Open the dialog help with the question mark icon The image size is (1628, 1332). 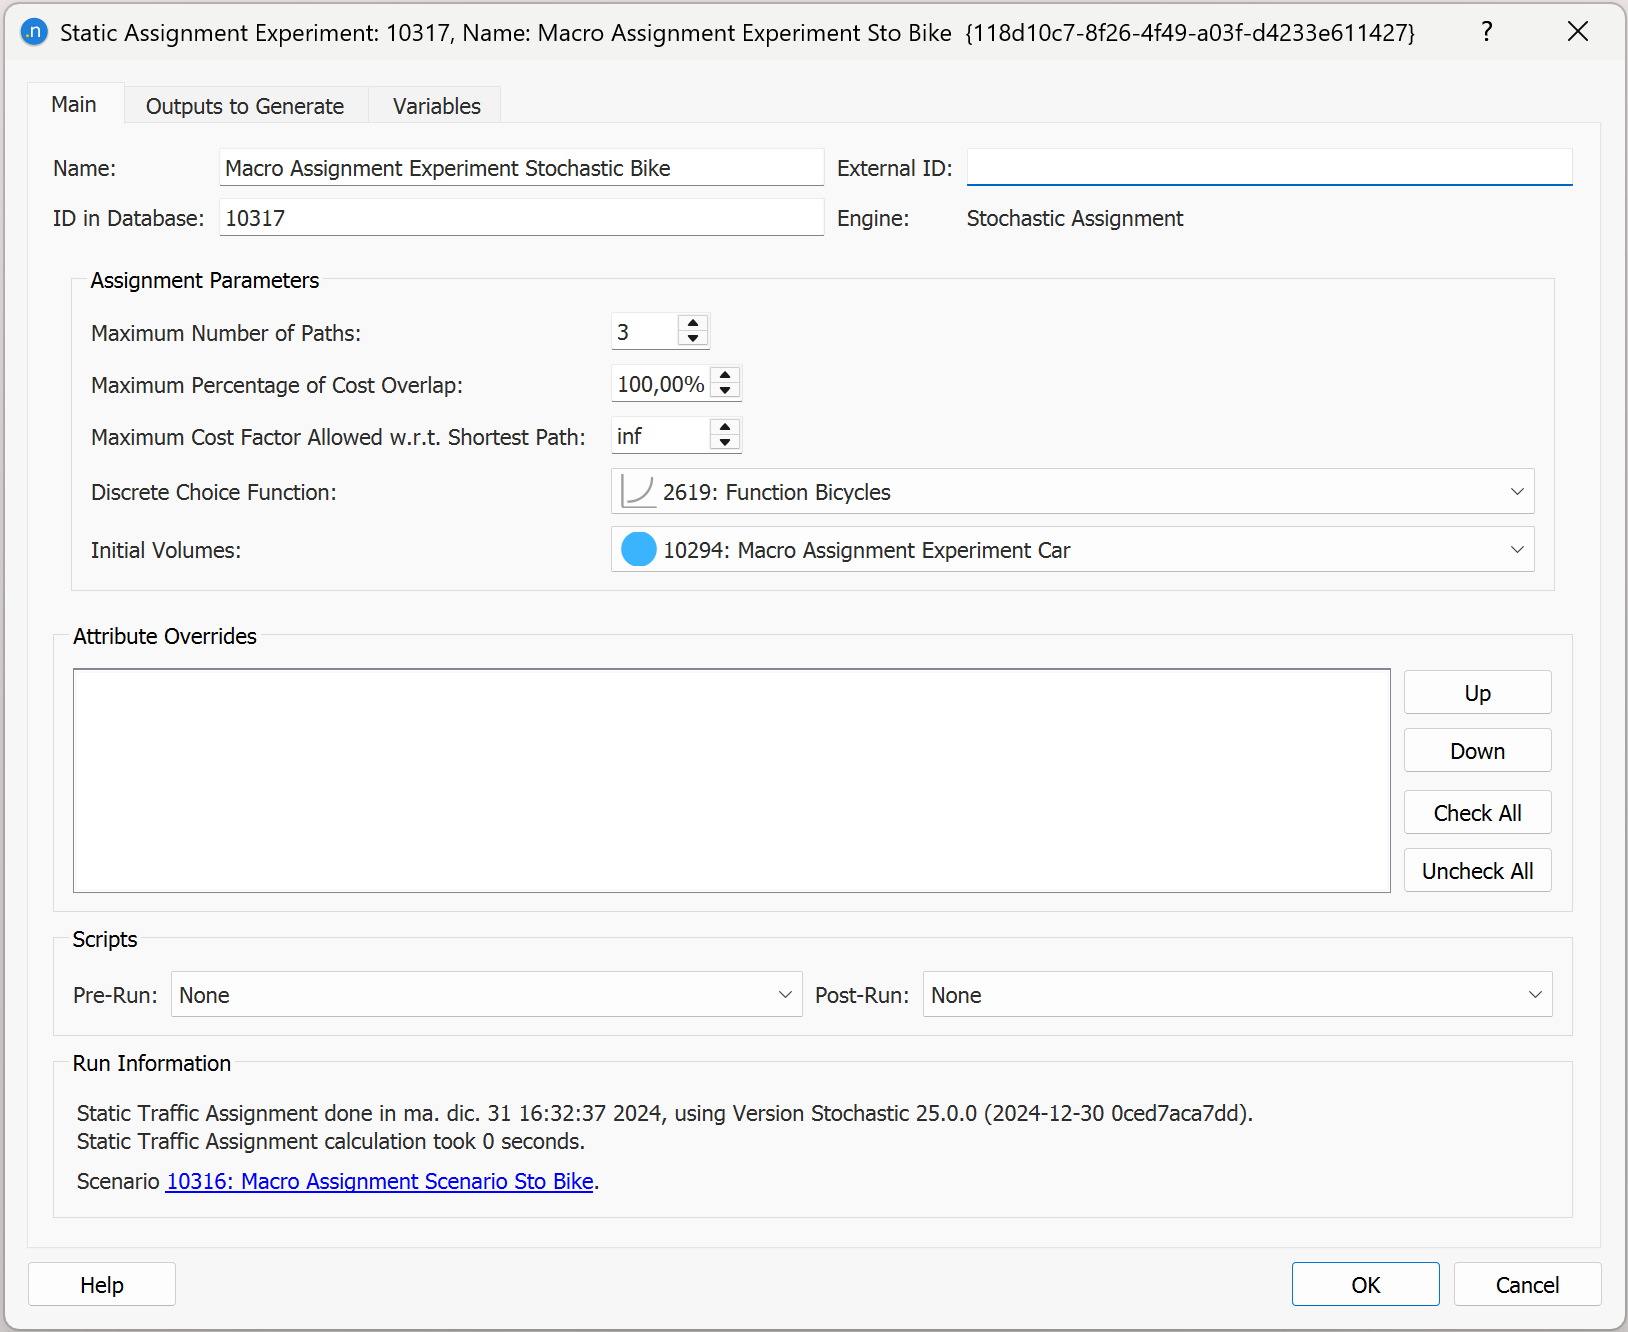pyautogui.click(x=1486, y=31)
